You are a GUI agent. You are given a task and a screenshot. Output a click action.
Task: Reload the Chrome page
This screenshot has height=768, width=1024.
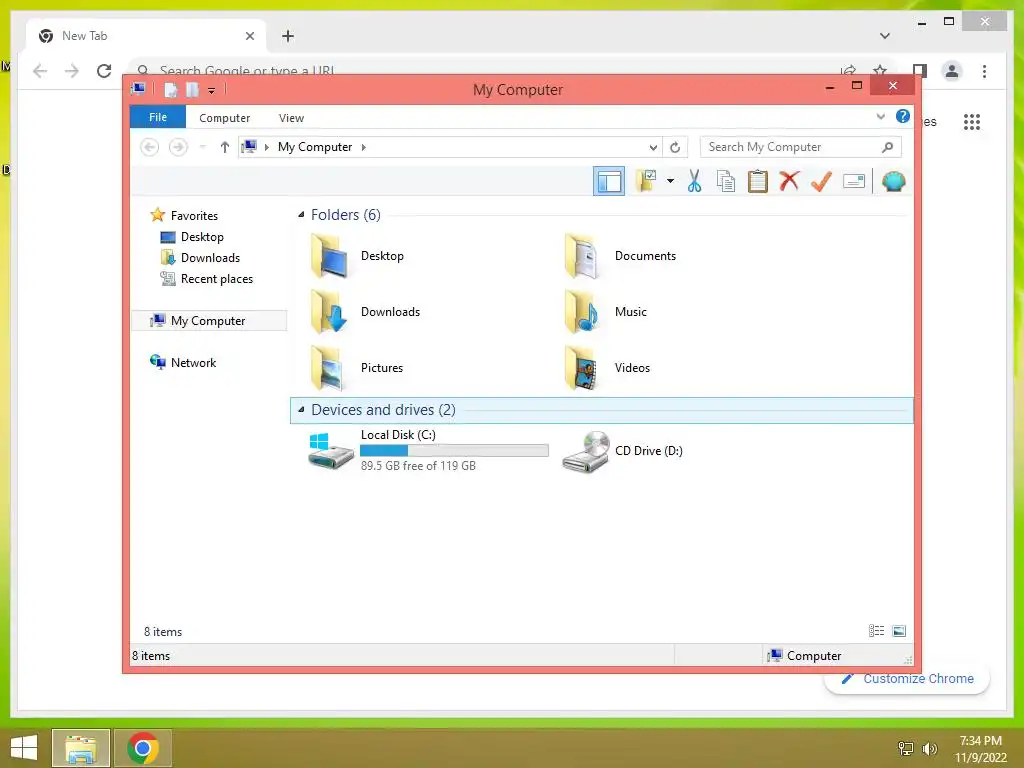pos(104,71)
